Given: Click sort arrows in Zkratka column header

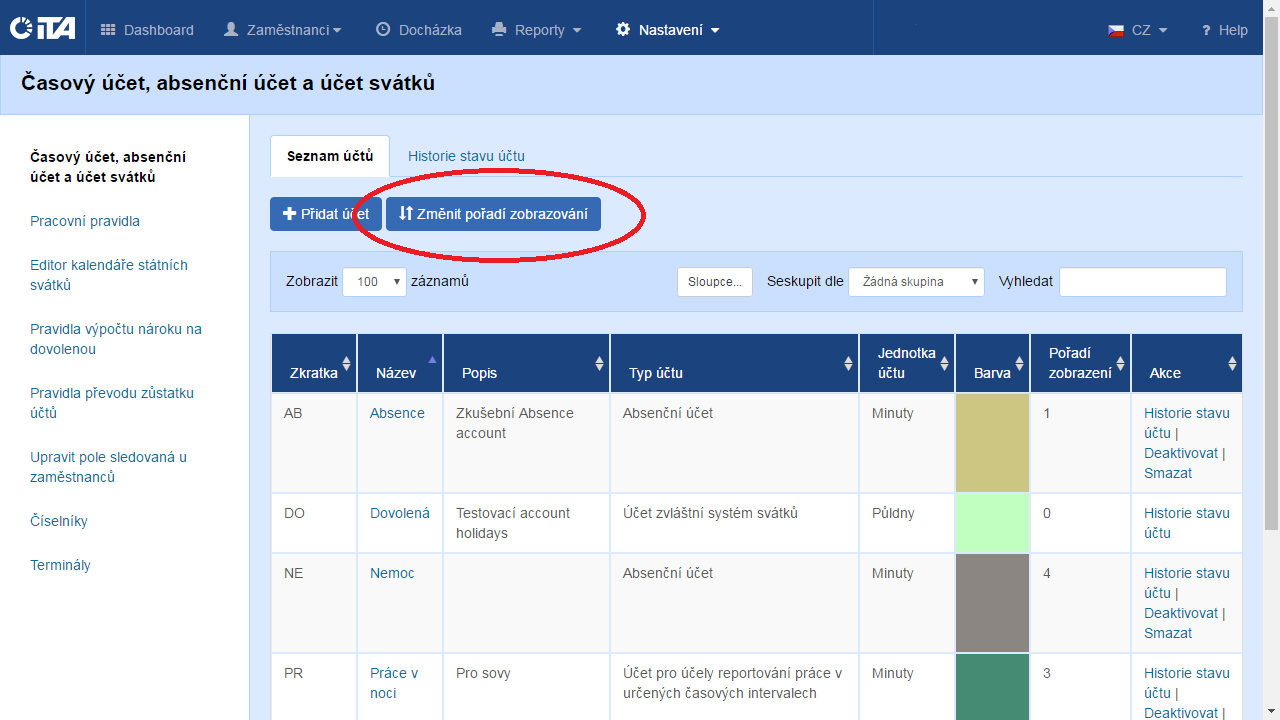Looking at the screenshot, I should [347, 364].
